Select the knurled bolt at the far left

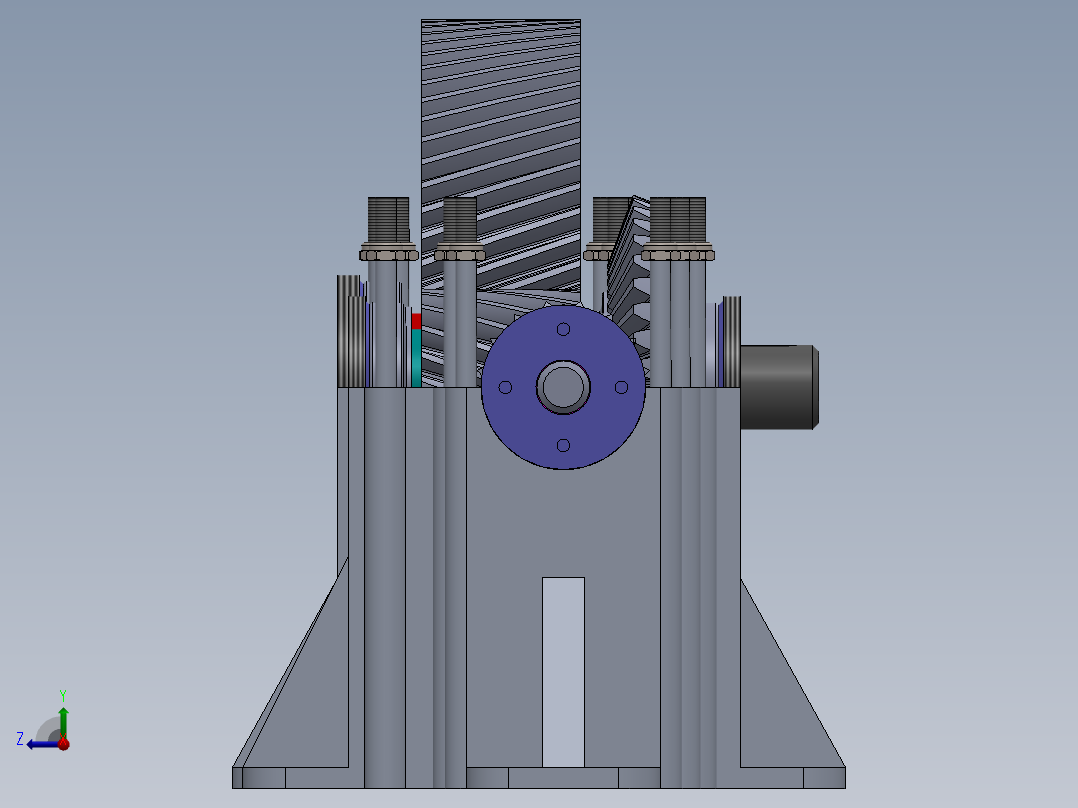coord(388,218)
